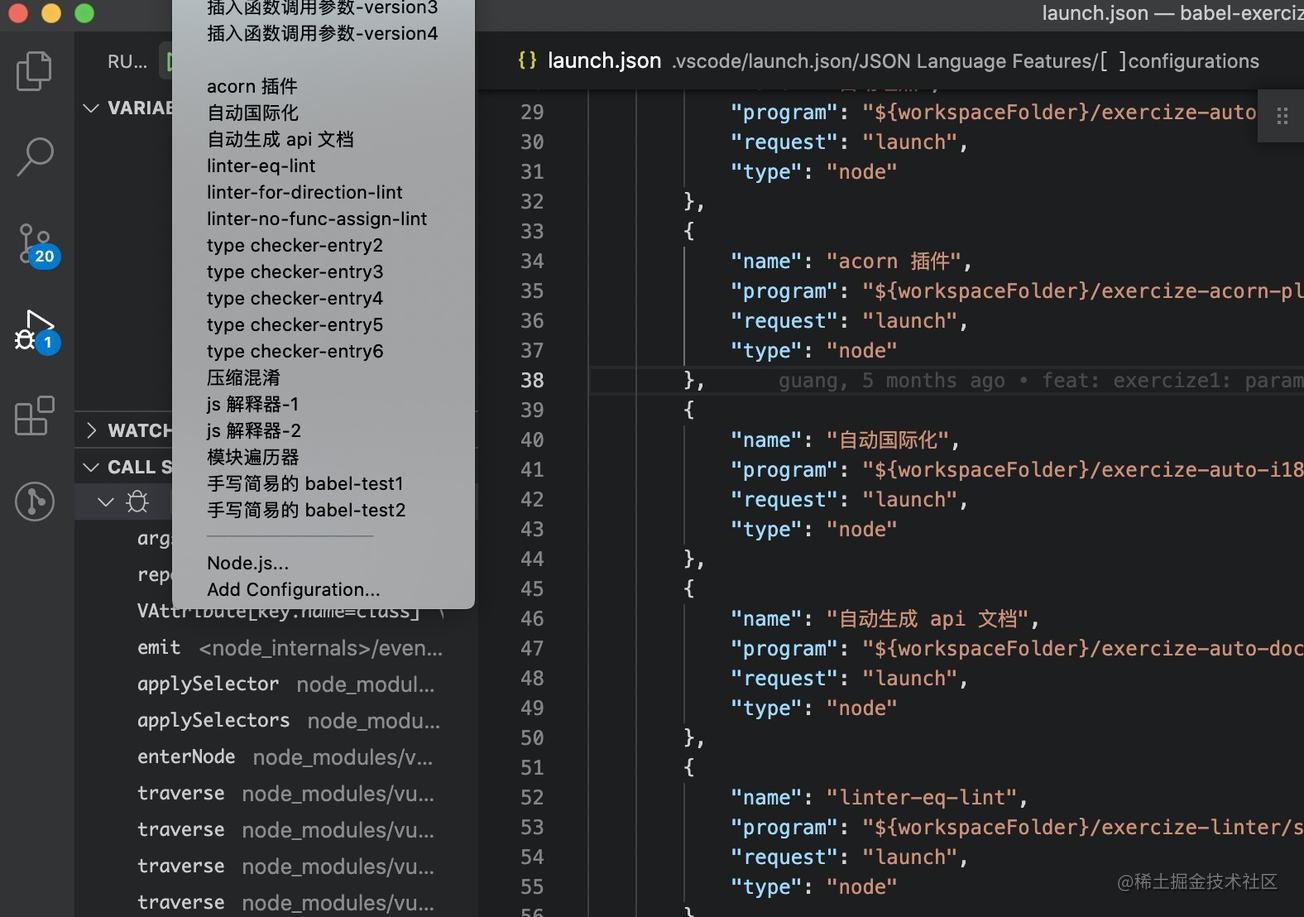The width and height of the screenshot is (1304, 917).
Task: Open the Explorer view in activity bar
Action: coord(35,71)
